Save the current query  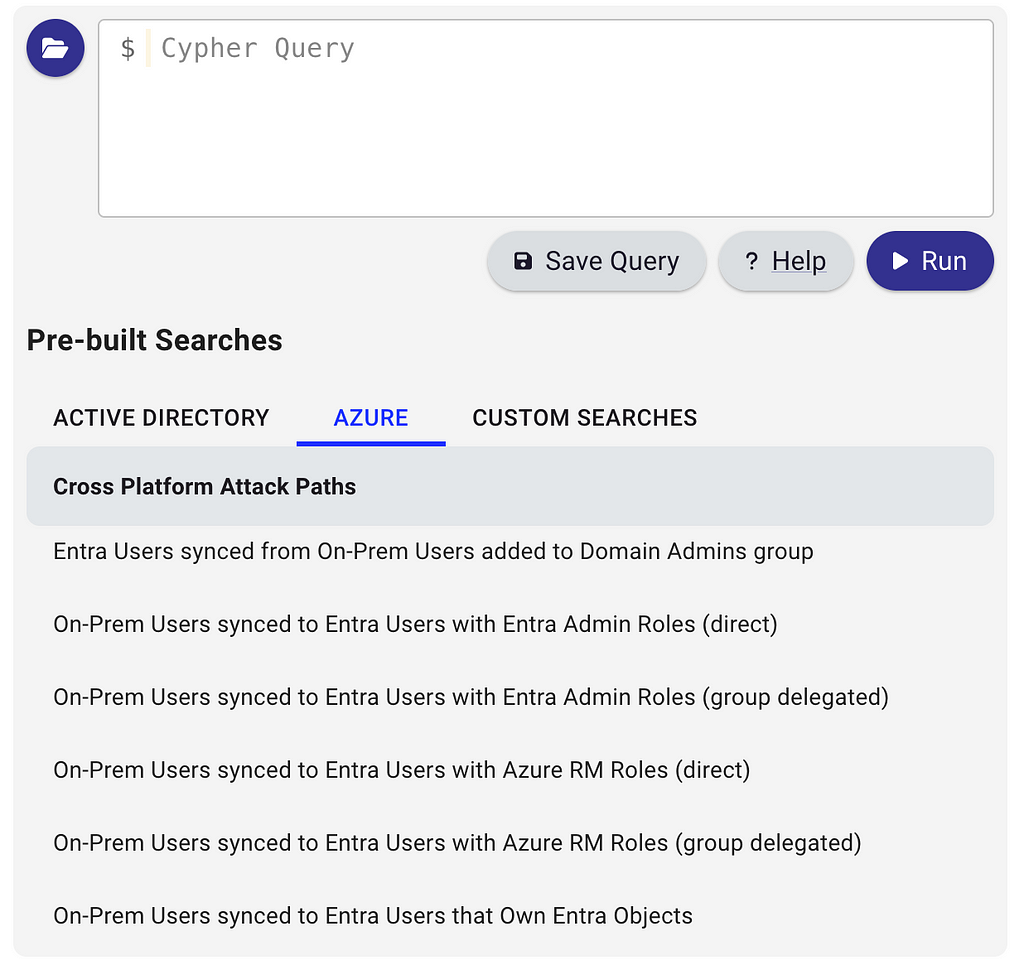(x=596, y=261)
